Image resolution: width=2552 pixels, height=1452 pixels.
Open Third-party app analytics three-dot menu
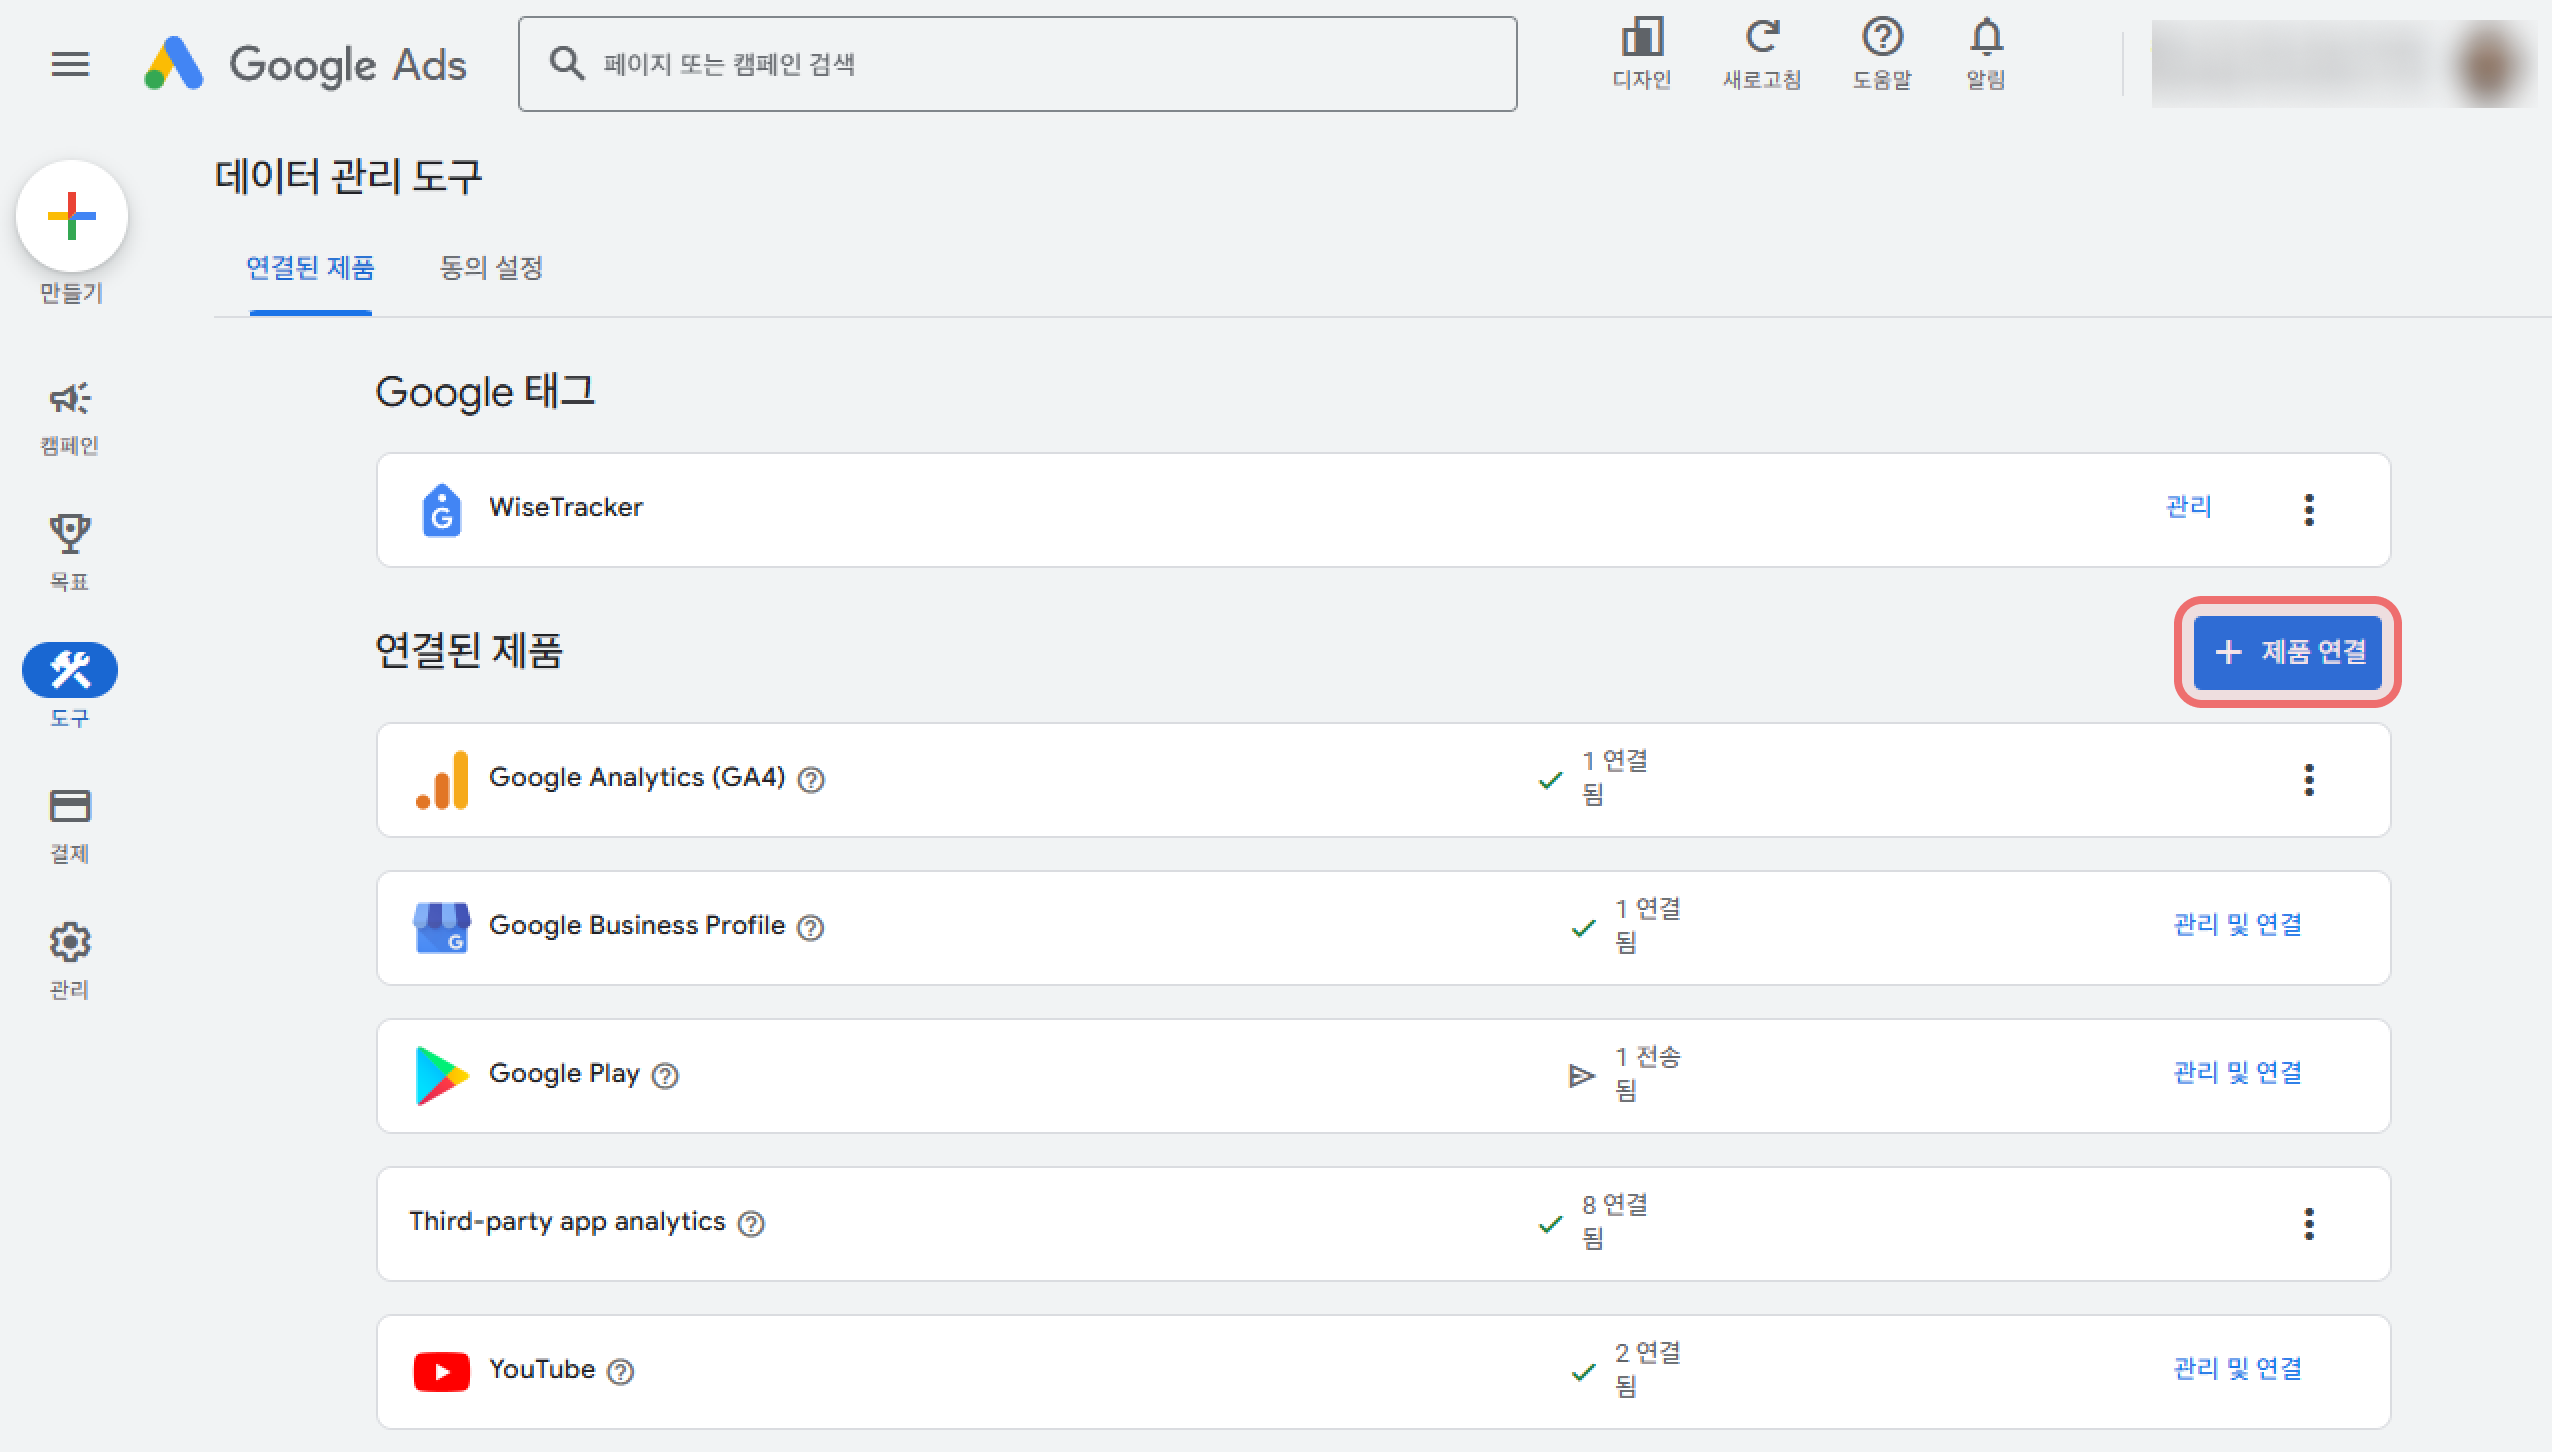[2309, 1224]
